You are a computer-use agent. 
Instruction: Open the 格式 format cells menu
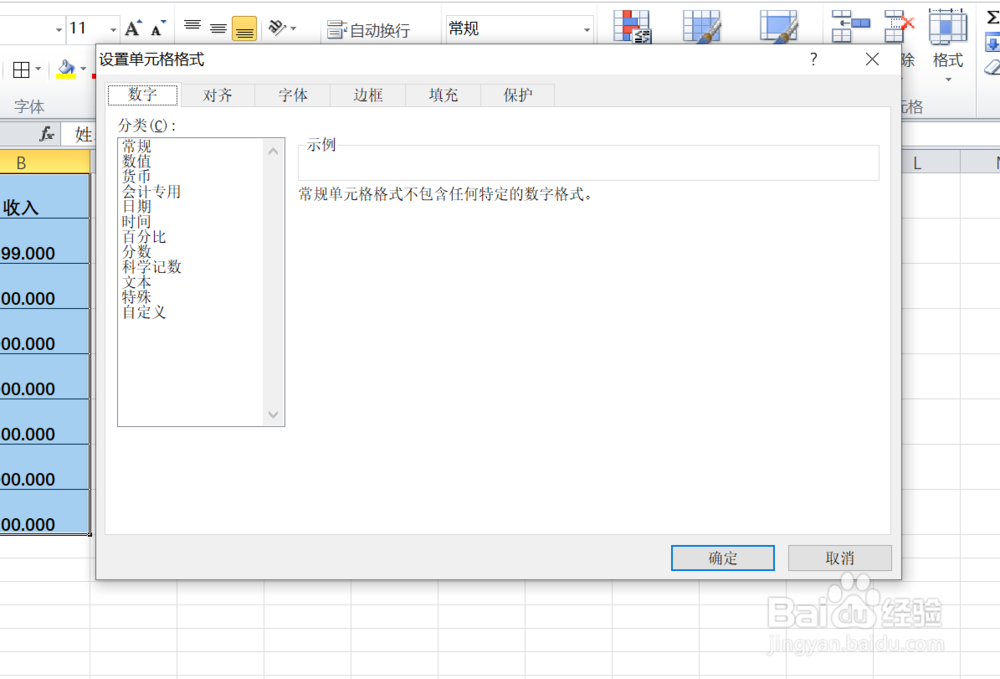point(948,45)
